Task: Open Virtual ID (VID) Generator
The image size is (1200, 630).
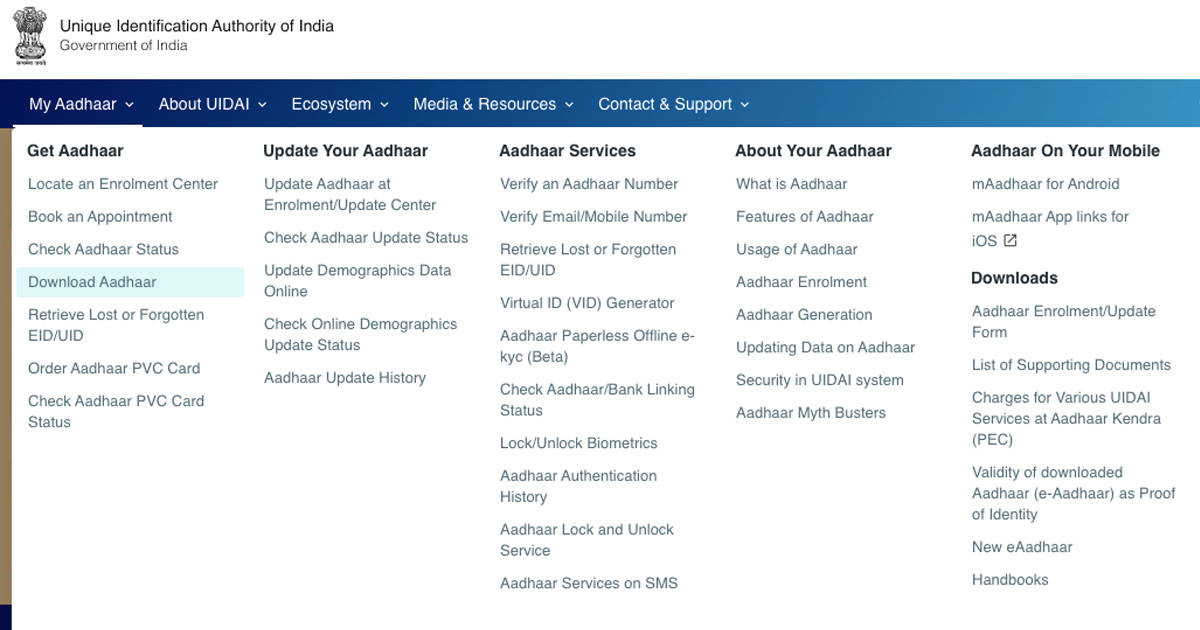Action: coord(587,303)
